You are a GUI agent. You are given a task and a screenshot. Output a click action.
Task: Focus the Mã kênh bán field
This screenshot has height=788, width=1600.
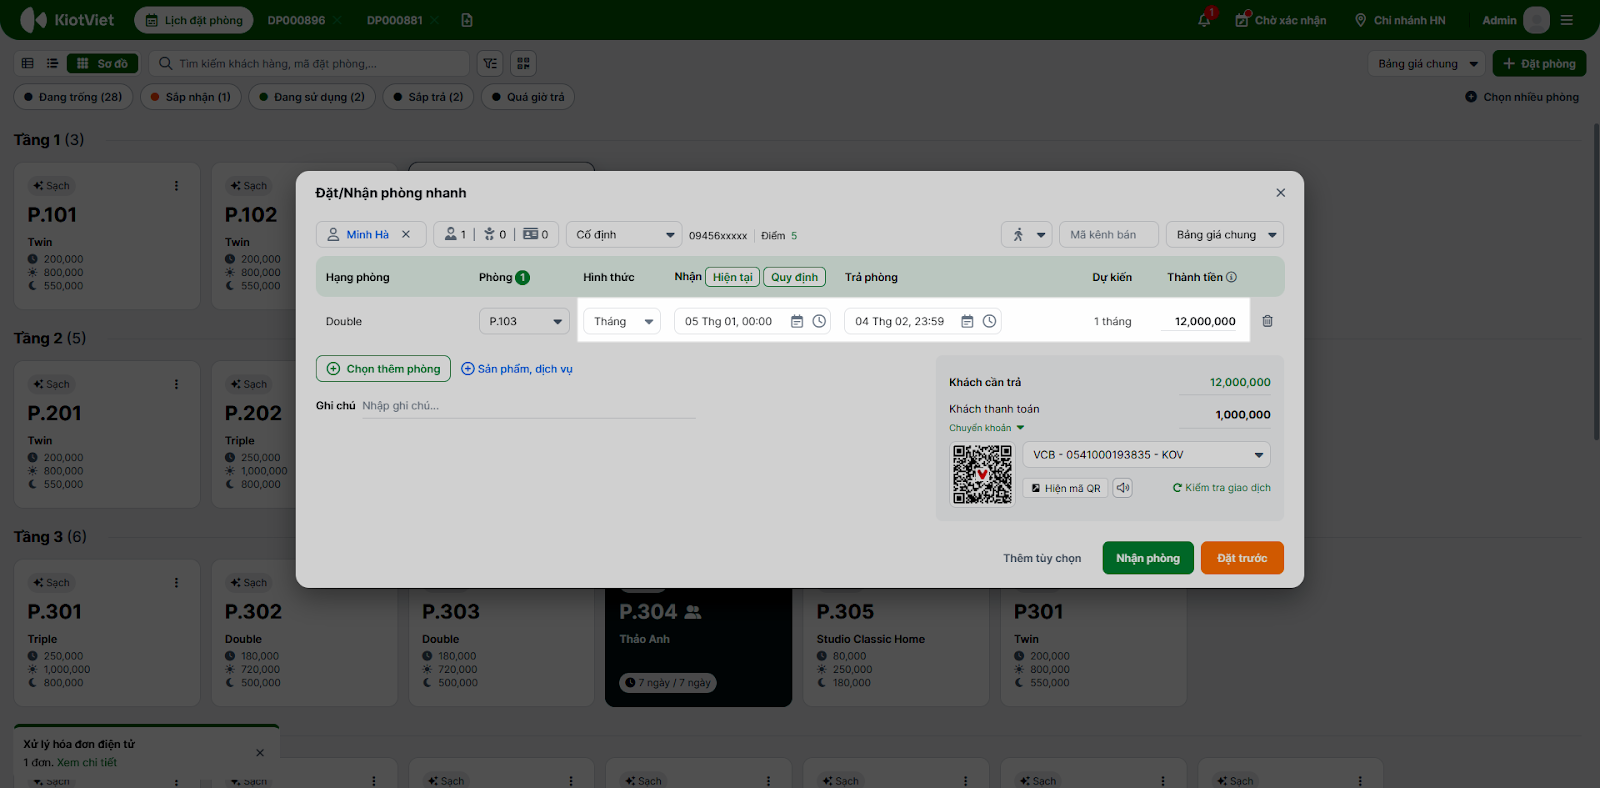1108,235
